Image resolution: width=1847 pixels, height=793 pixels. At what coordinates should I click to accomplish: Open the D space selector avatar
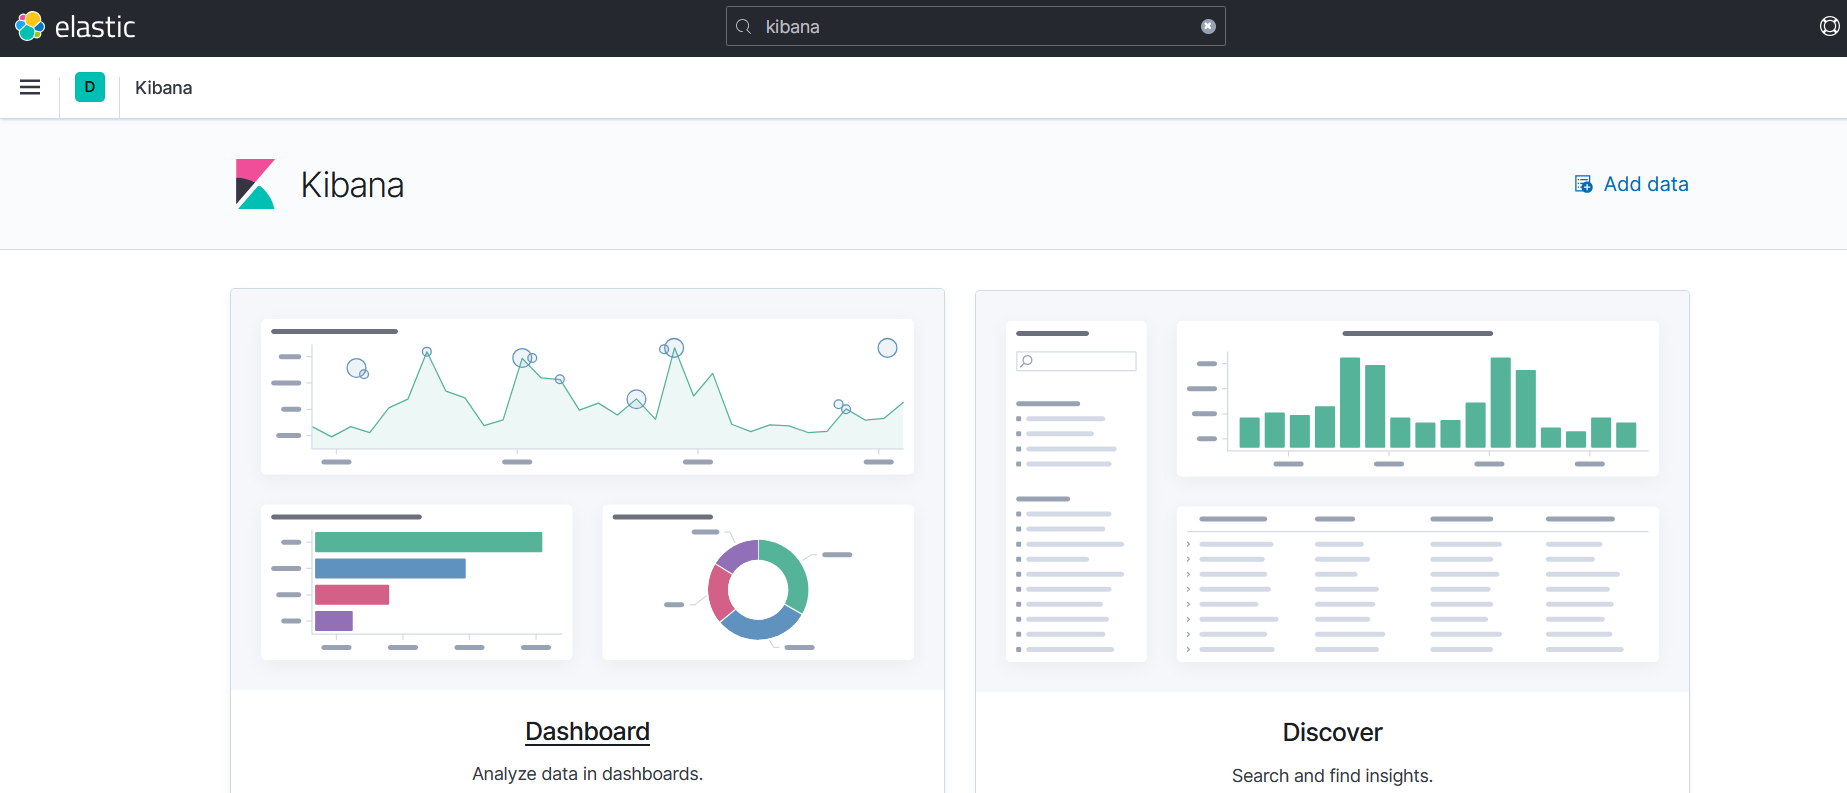tap(90, 87)
